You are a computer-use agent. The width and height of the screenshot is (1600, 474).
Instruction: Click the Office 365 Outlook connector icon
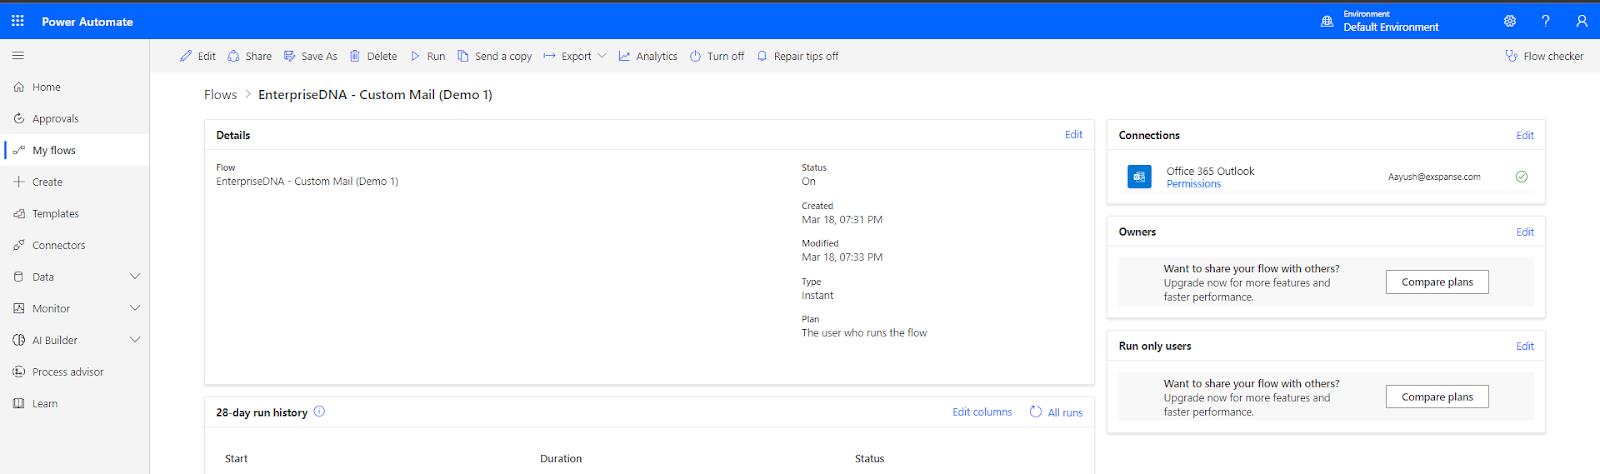click(1139, 177)
